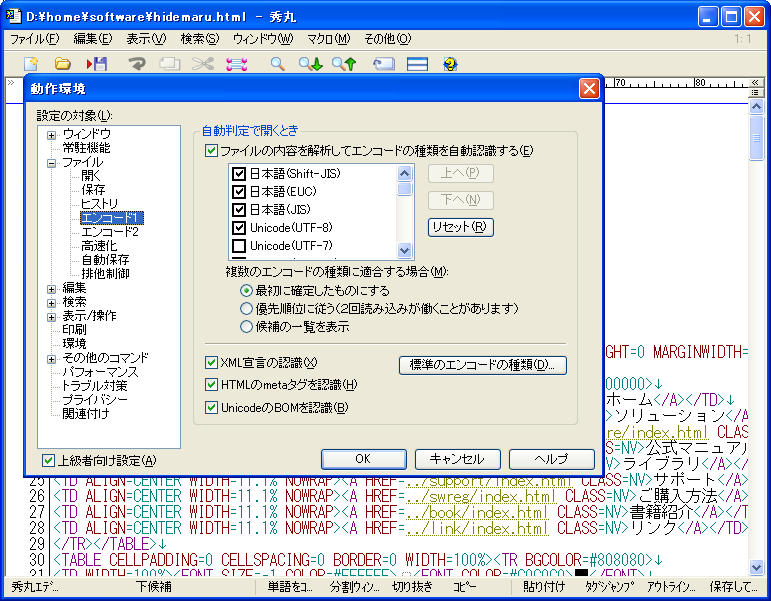The width and height of the screenshot is (771, 601).
Task: Click the Help question mark icon
Action: (x=450, y=64)
